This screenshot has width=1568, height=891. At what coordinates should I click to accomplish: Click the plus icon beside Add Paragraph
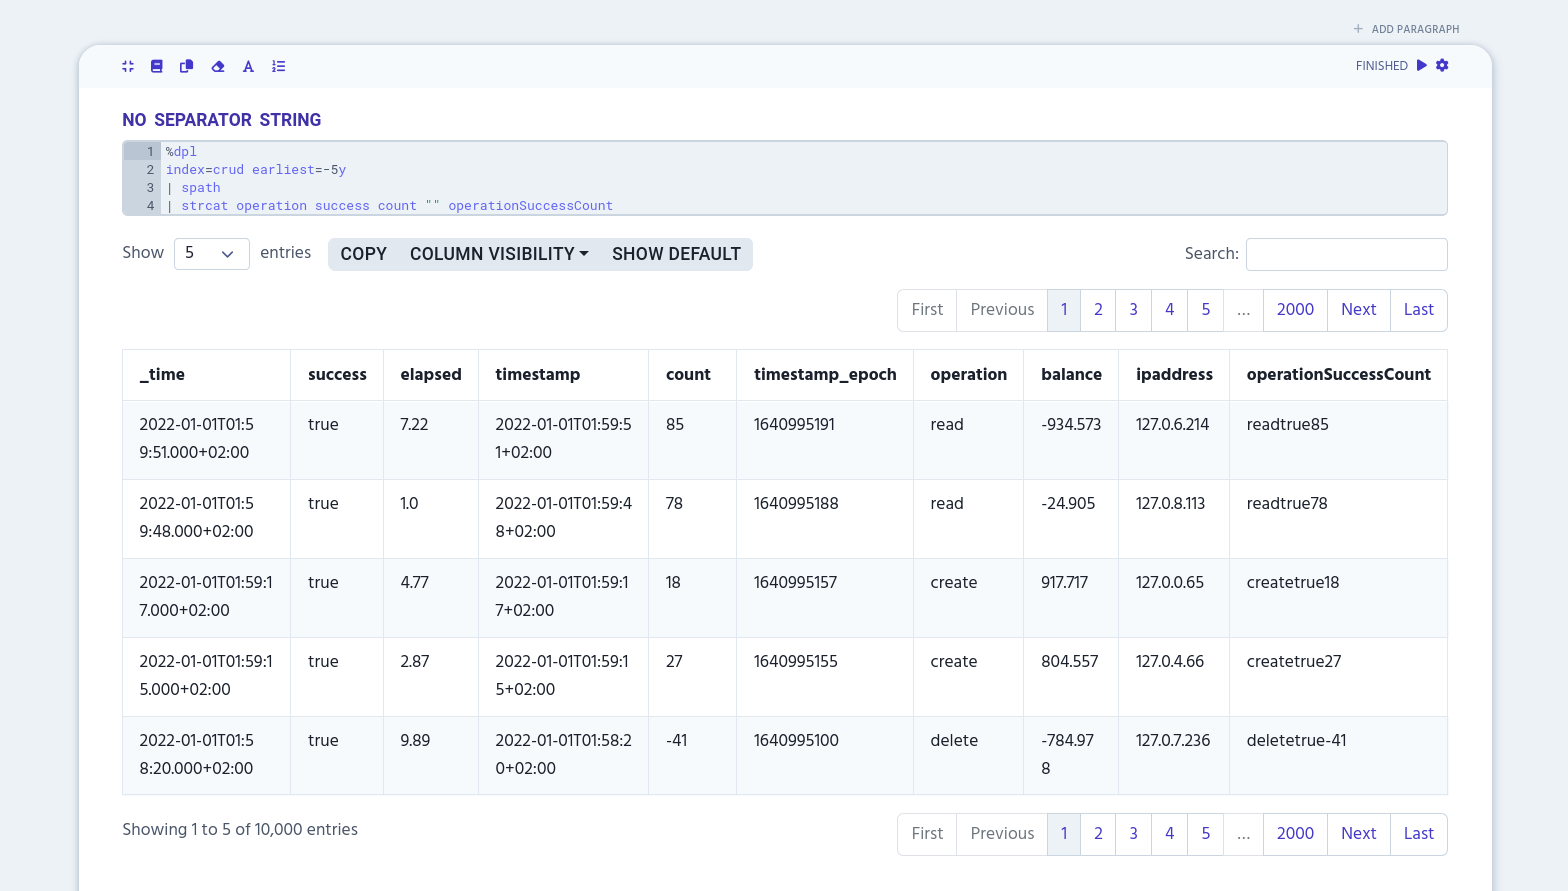1358,29
